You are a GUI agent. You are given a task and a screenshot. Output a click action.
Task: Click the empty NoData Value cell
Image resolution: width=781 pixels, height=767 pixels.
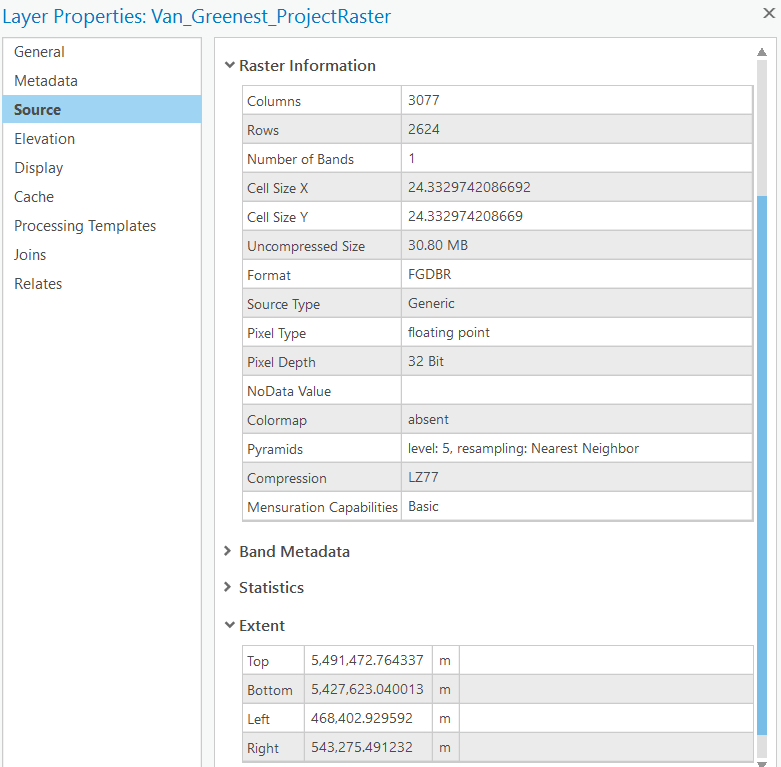click(576, 391)
